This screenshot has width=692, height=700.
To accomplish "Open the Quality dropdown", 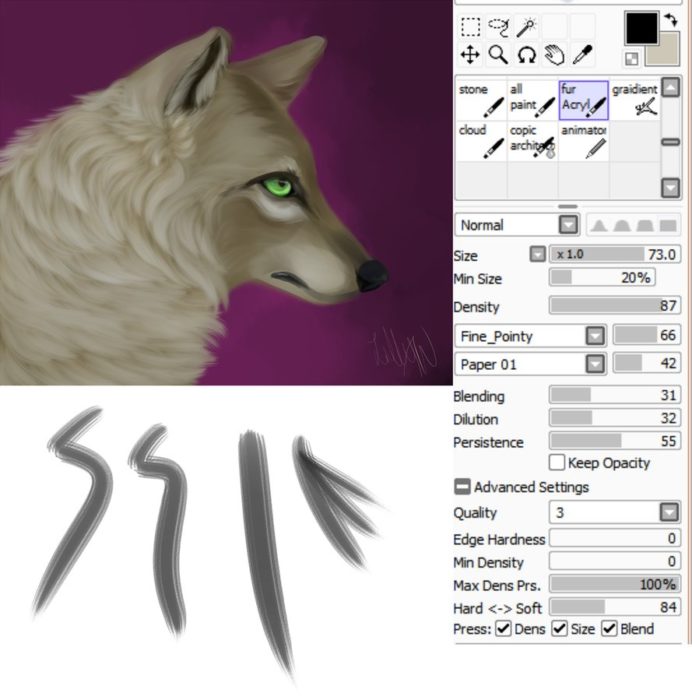I will pos(669,512).
